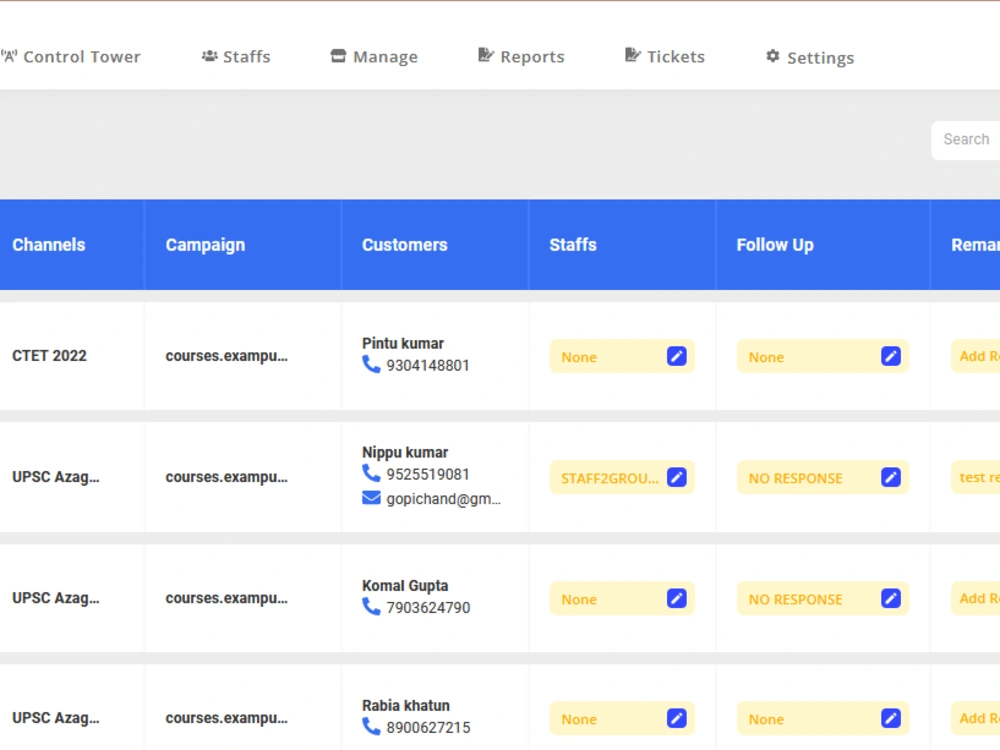The height and width of the screenshot is (750, 1000).
Task: Edit follow up for Nippu kumar
Action: point(891,477)
